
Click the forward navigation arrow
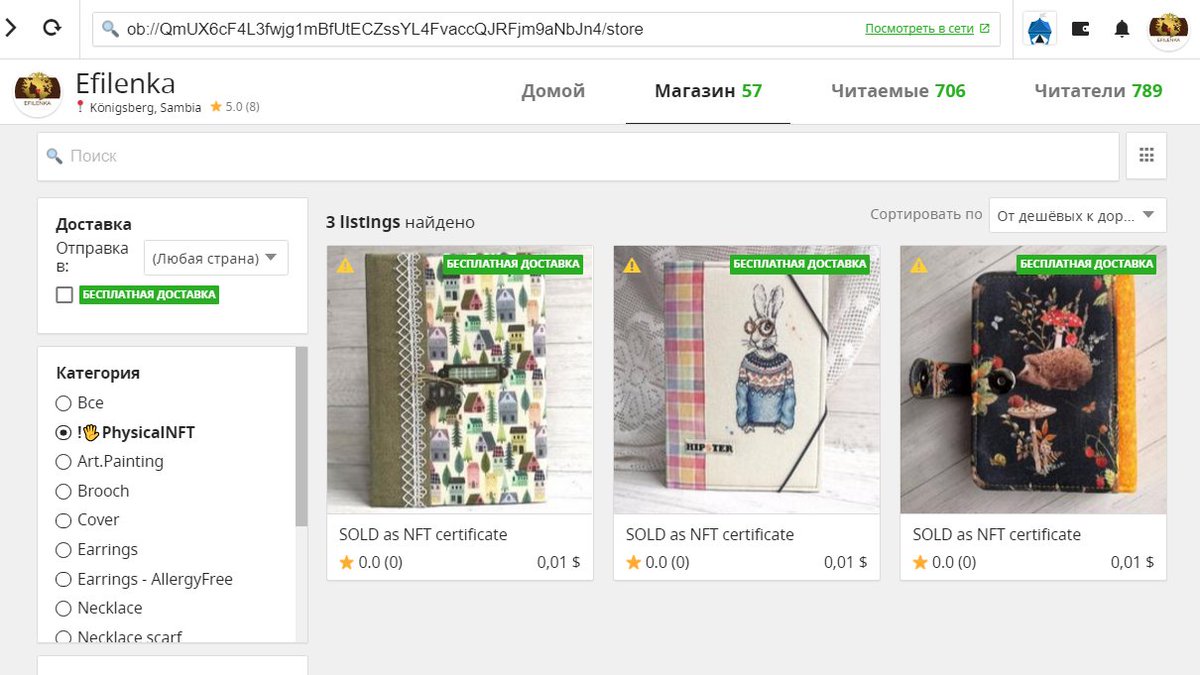(x=11, y=29)
